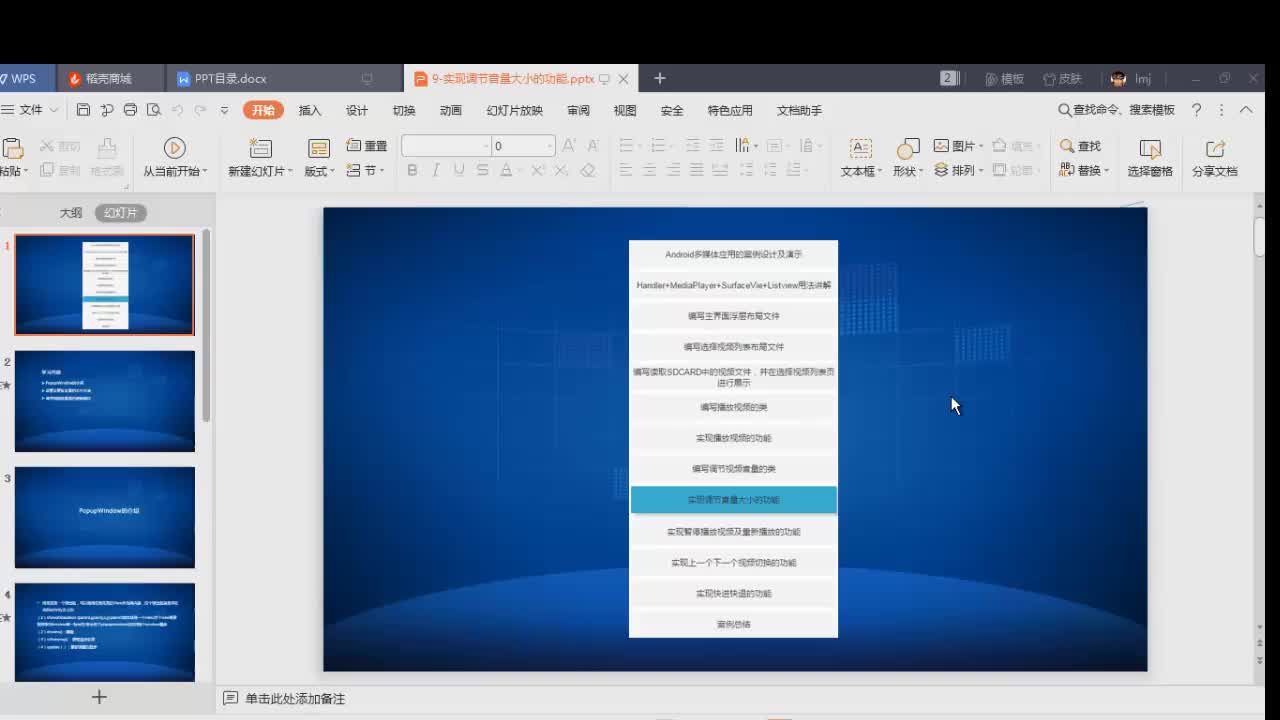Click the paste clipboard icon
This screenshot has height=720, width=1280.
tap(12, 148)
